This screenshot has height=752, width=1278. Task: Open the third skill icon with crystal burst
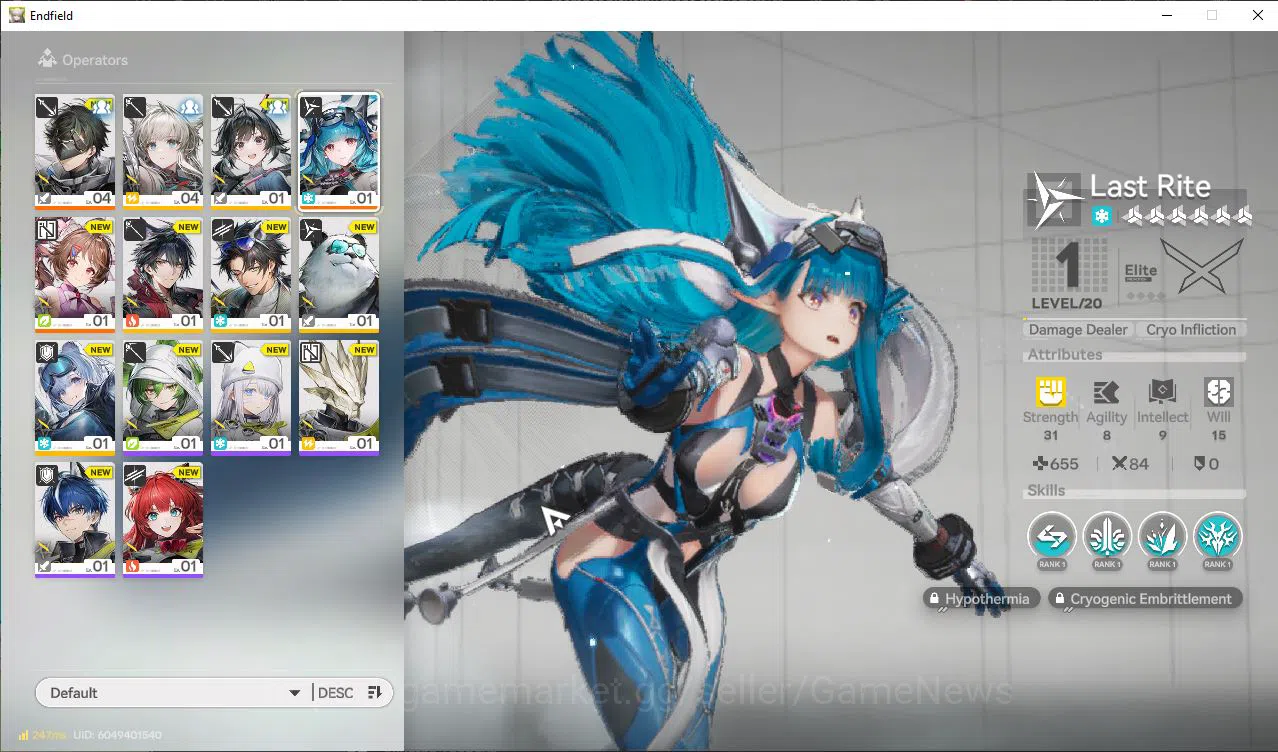click(x=1162, y=536)
